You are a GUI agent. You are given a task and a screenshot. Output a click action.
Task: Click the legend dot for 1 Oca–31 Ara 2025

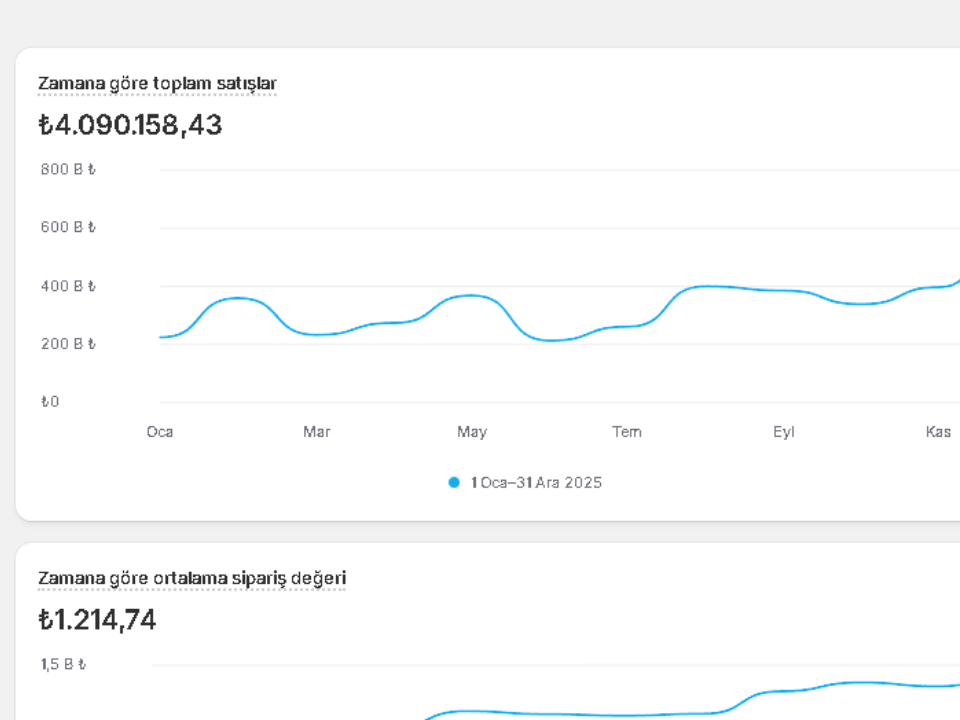[x=454, y=482]
